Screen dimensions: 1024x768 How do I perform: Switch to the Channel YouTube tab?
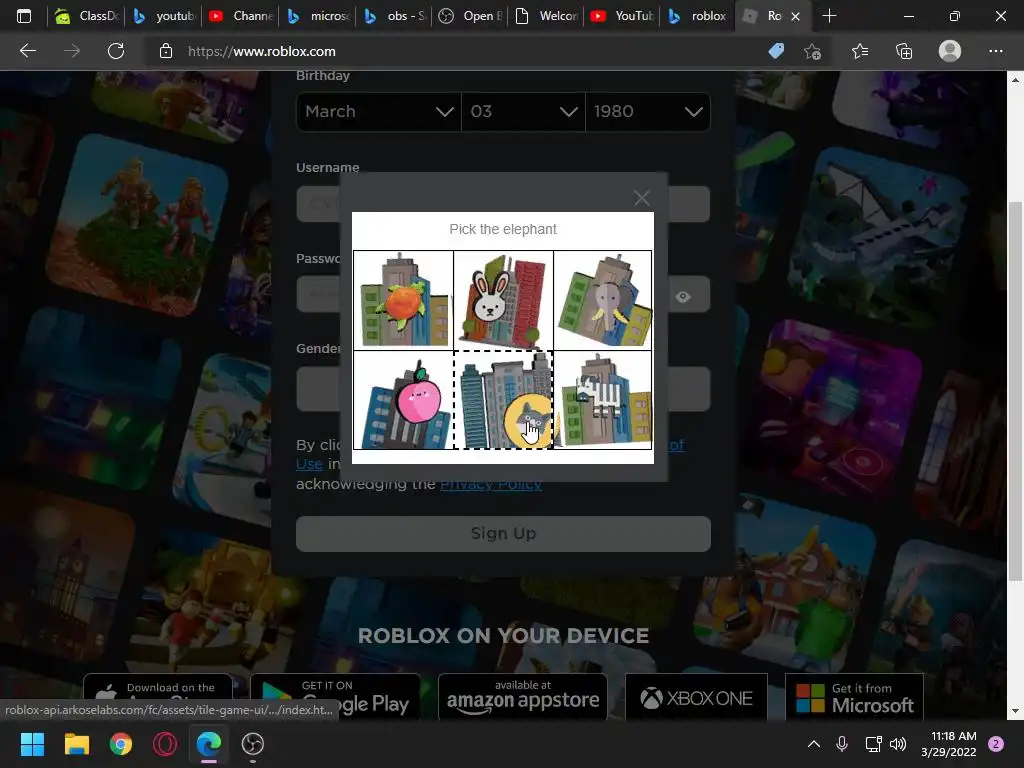click(241, 16)
